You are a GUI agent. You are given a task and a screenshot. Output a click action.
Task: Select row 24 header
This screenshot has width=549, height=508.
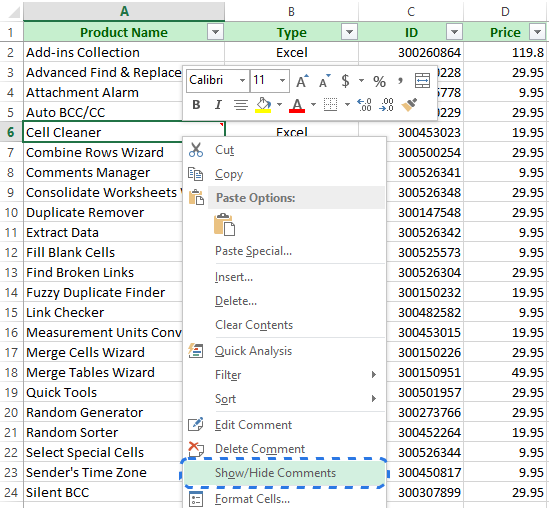(11, 492)
